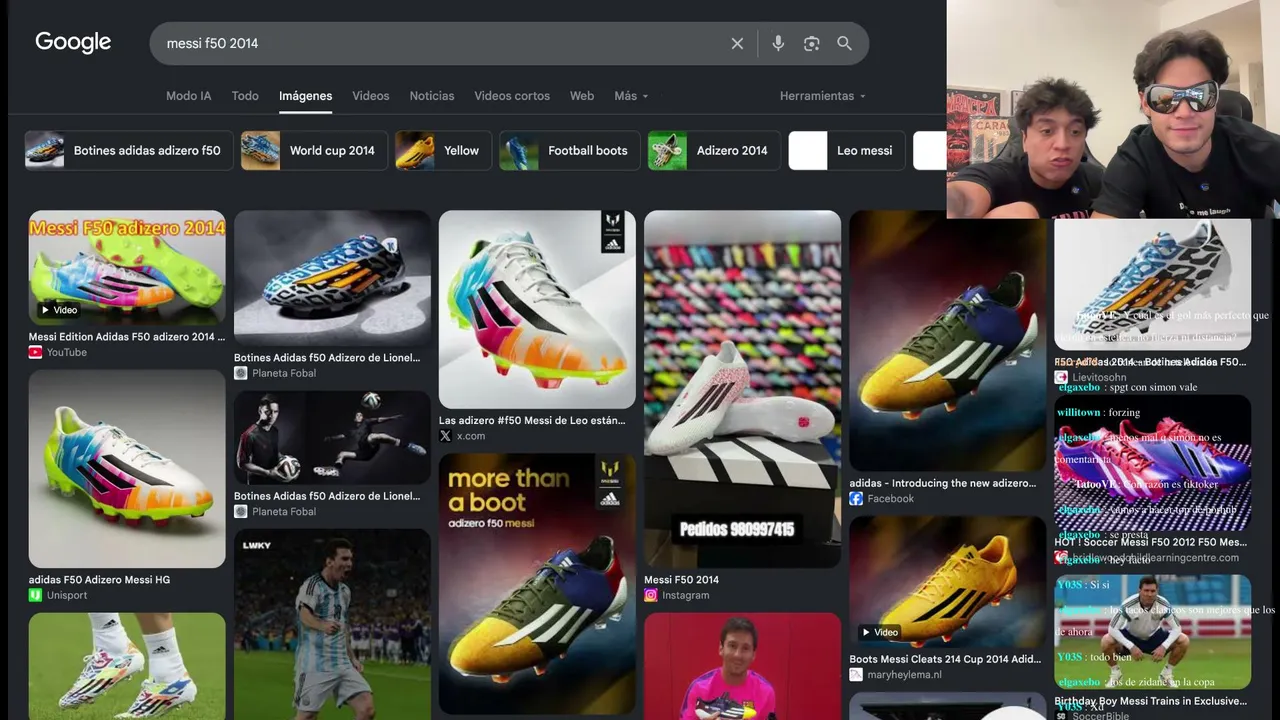Open the Videos tab
The width and height of the screenshot is (1280, 720).
point(371,96)
